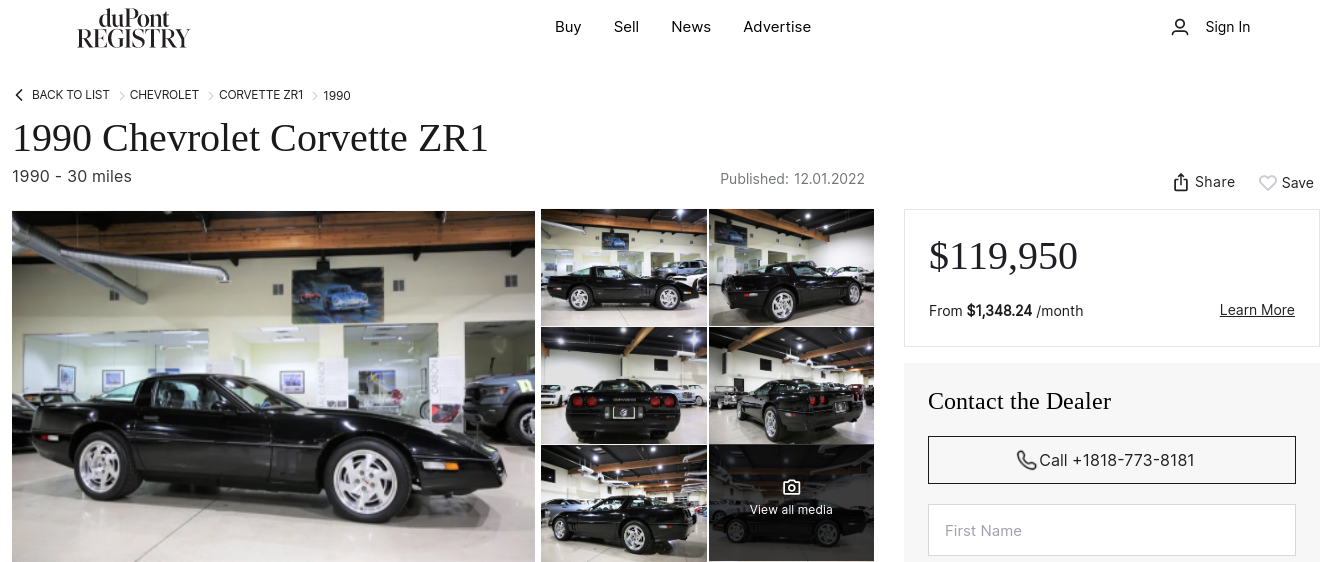Screen dimensions: 1321x562
Task: Click the Share upload icon
Action: coord(1181,182)
